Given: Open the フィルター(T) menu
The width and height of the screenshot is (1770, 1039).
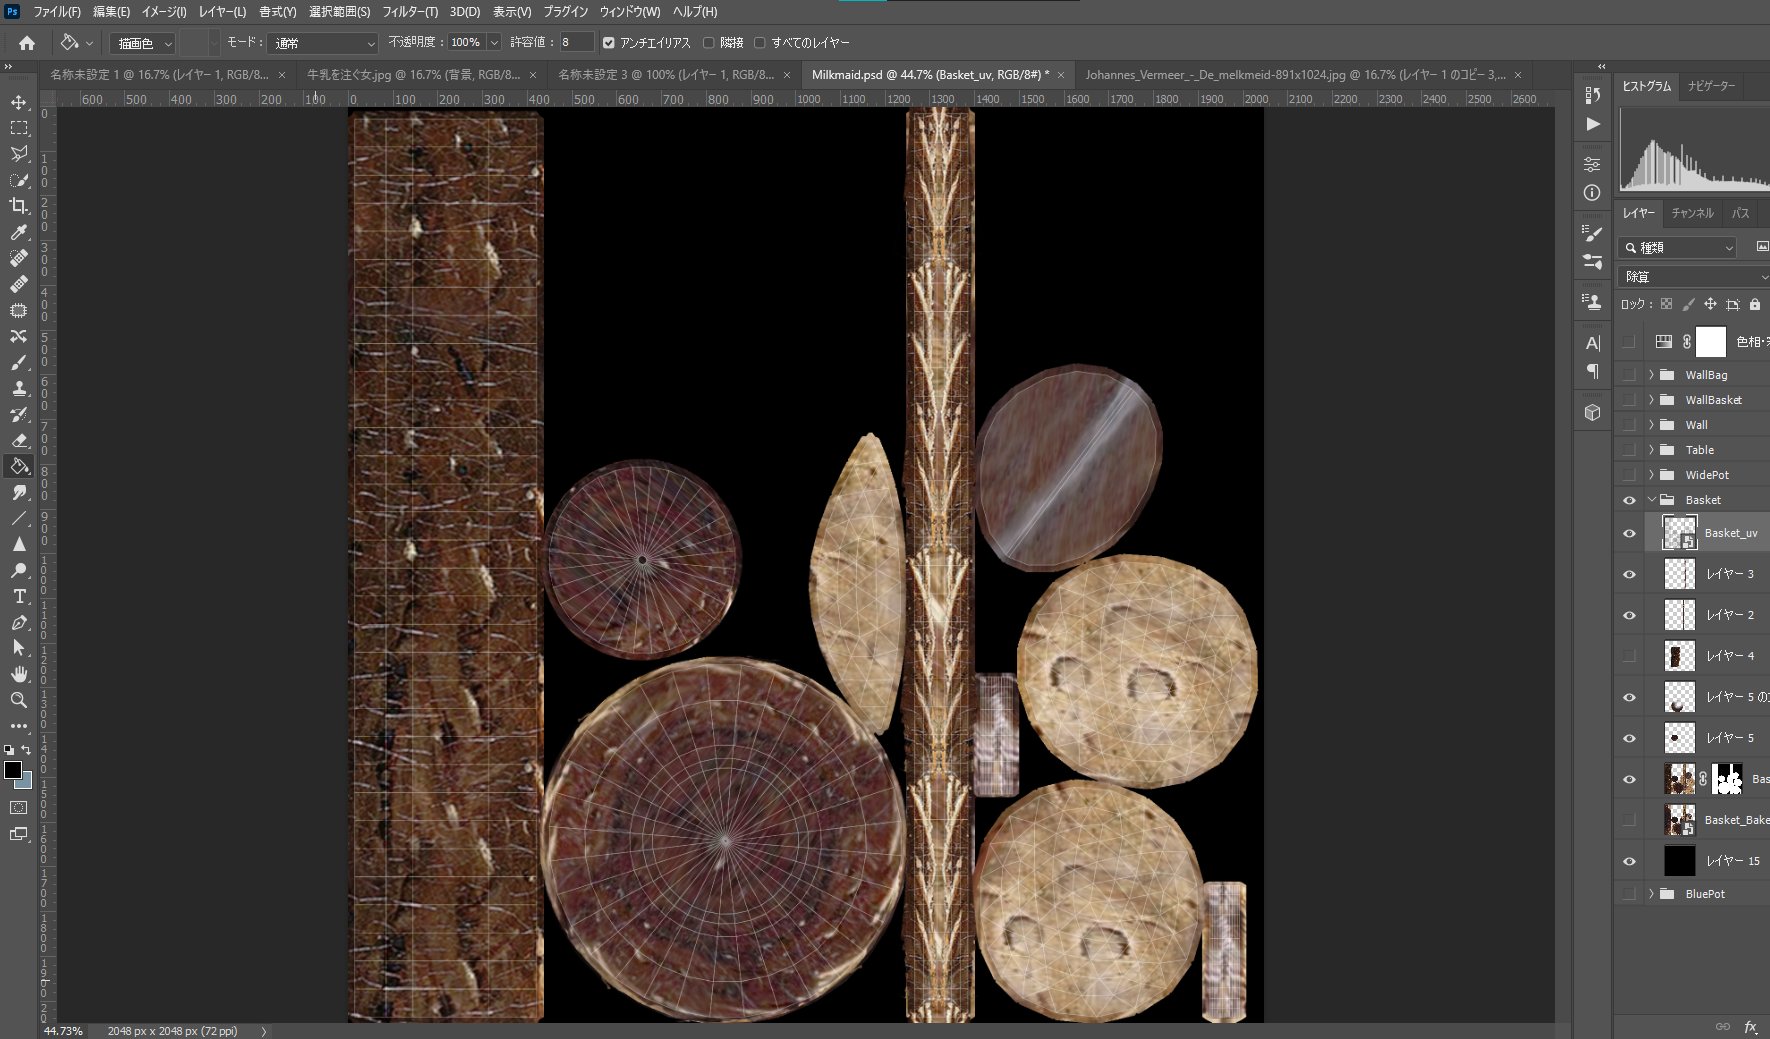Looking at the screenshot, I should (409, 12).
